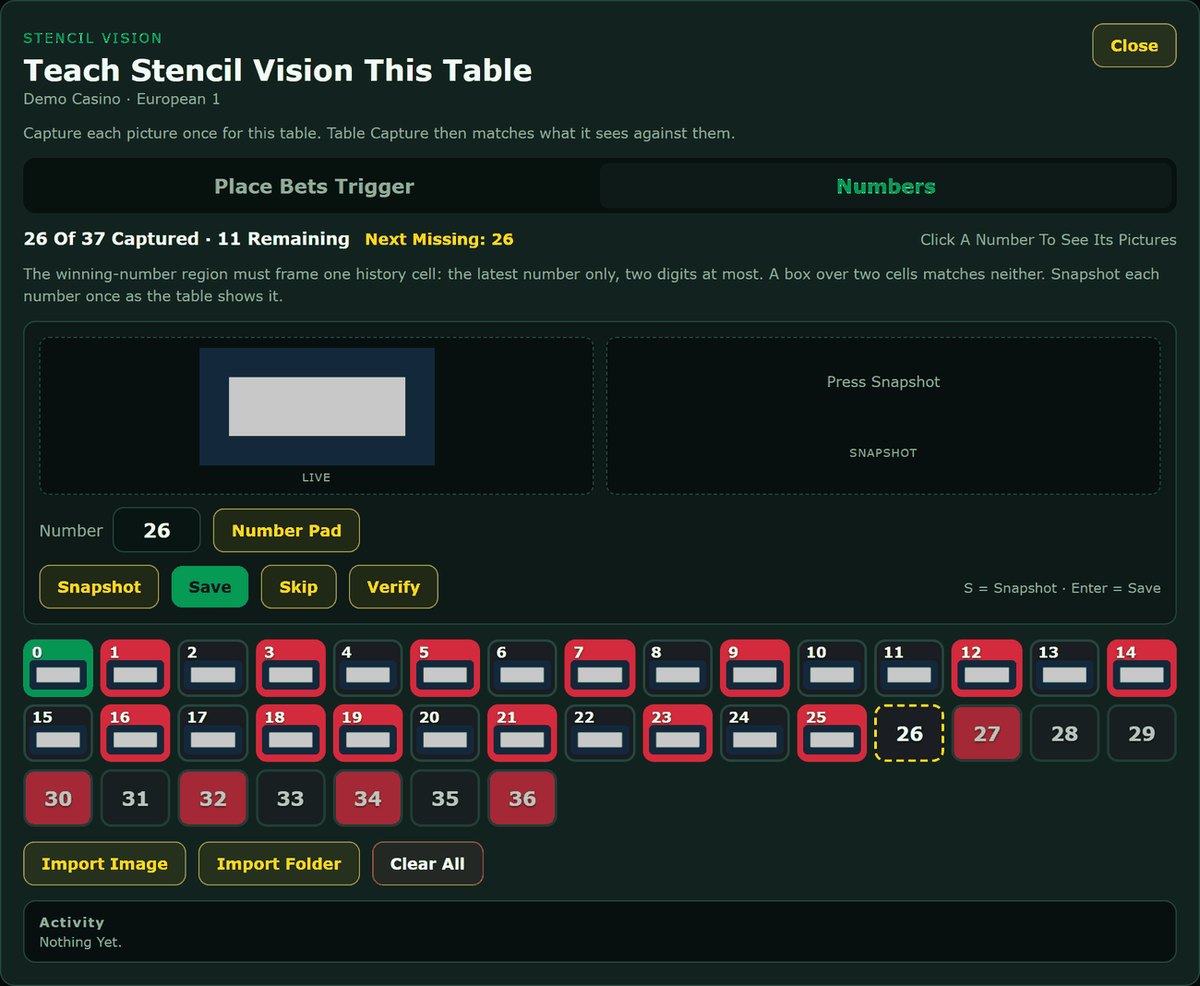1200x986 pixels.
Task: Select captured number 23 tile
Action: pyautogui.click(x=677, y=733)
